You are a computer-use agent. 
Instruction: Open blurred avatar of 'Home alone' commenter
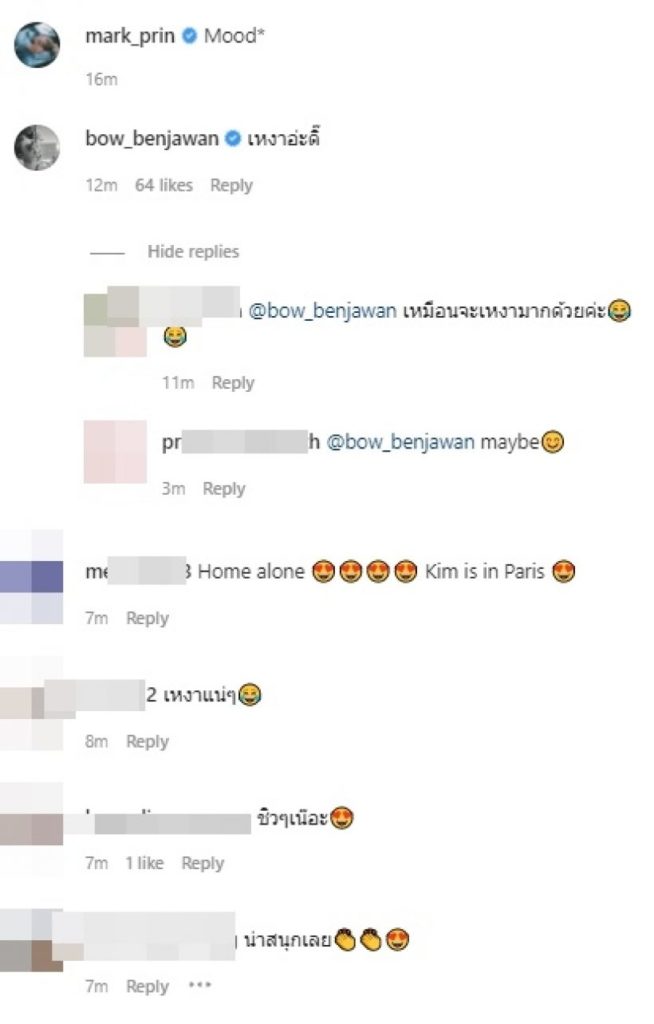(x=31, y=577)
